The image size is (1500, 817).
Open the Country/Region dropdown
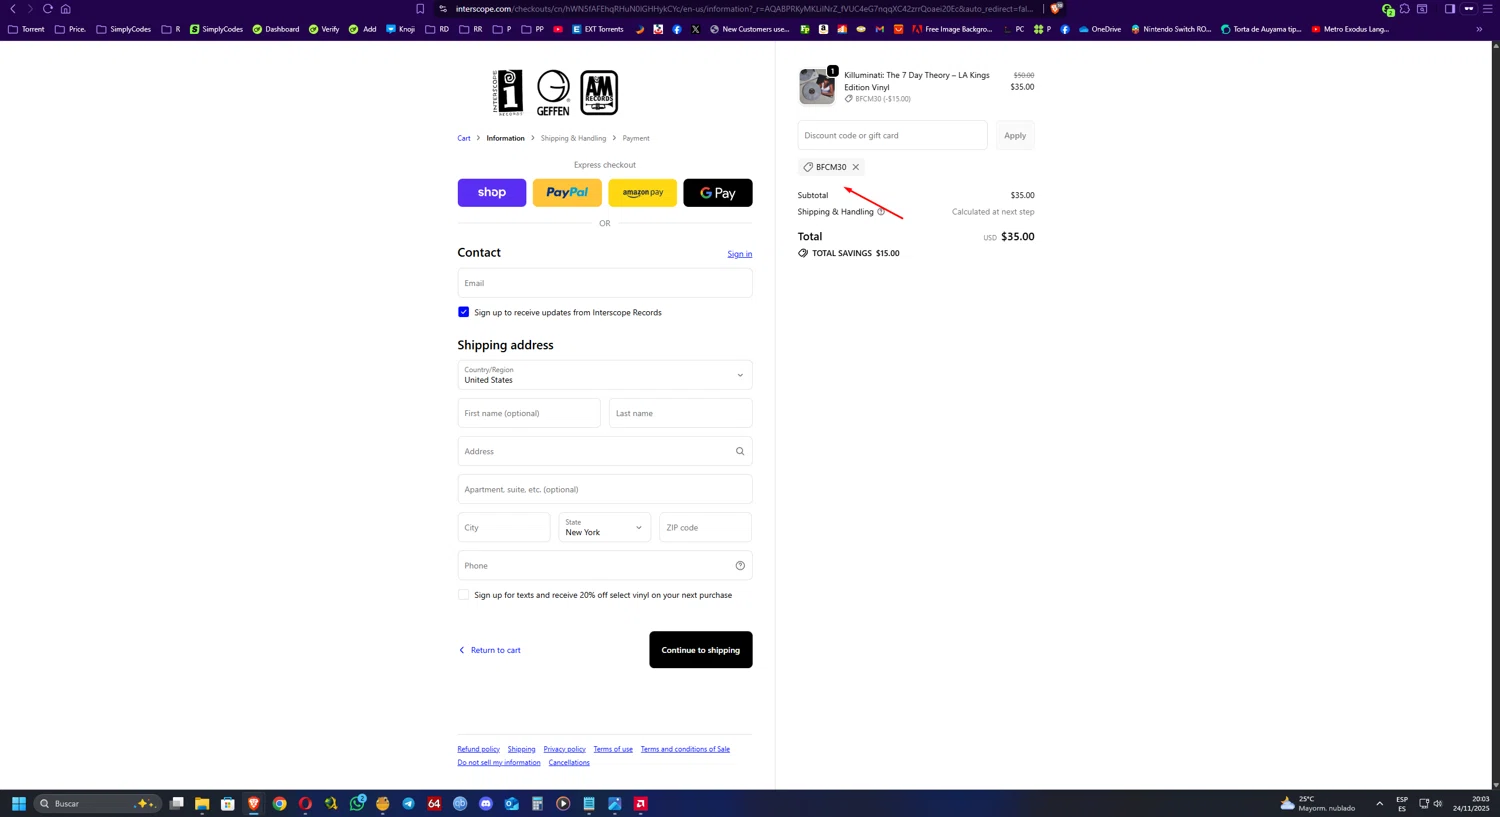pos(605,375)
